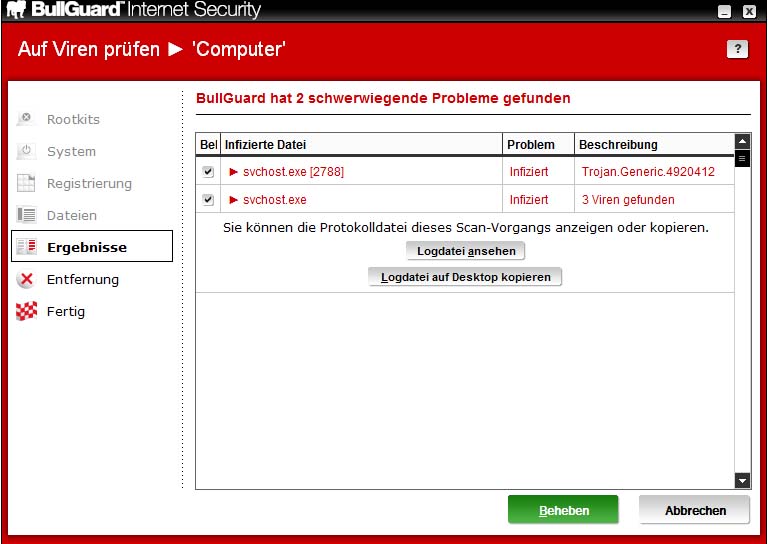Click the scroll up arrow in results list
Screen dimensions: 768x544
(x=742, y=141)
